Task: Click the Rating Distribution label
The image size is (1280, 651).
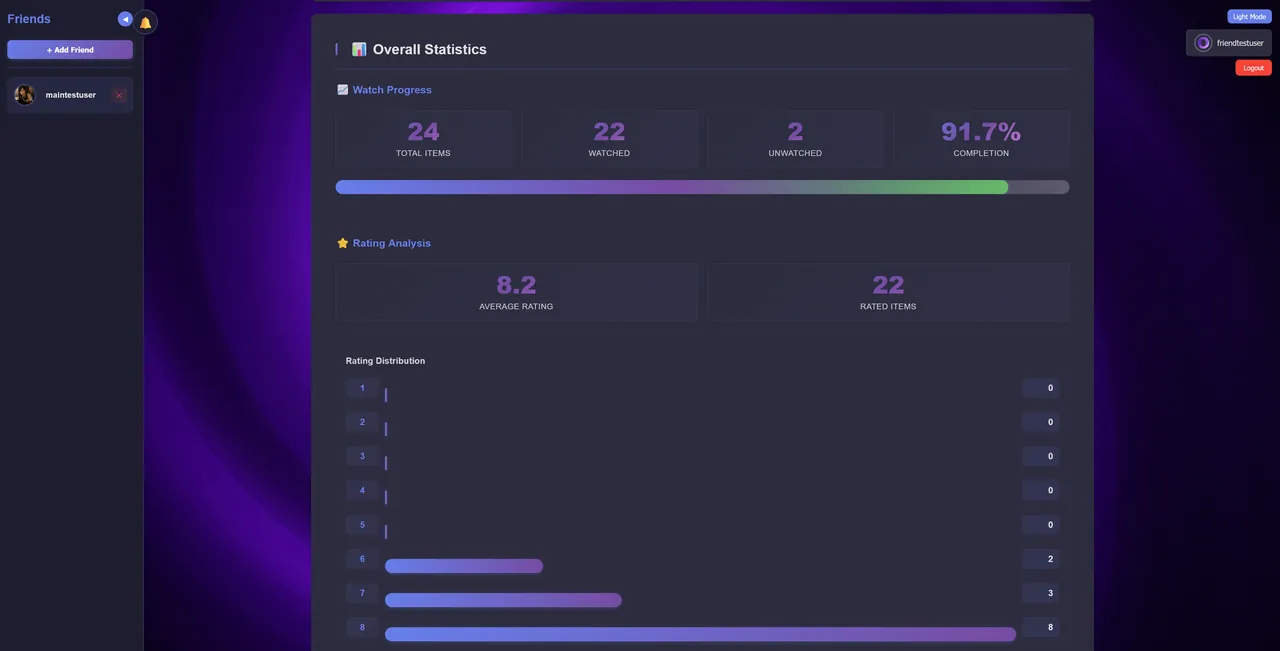Action: click(x=385, y=361)
